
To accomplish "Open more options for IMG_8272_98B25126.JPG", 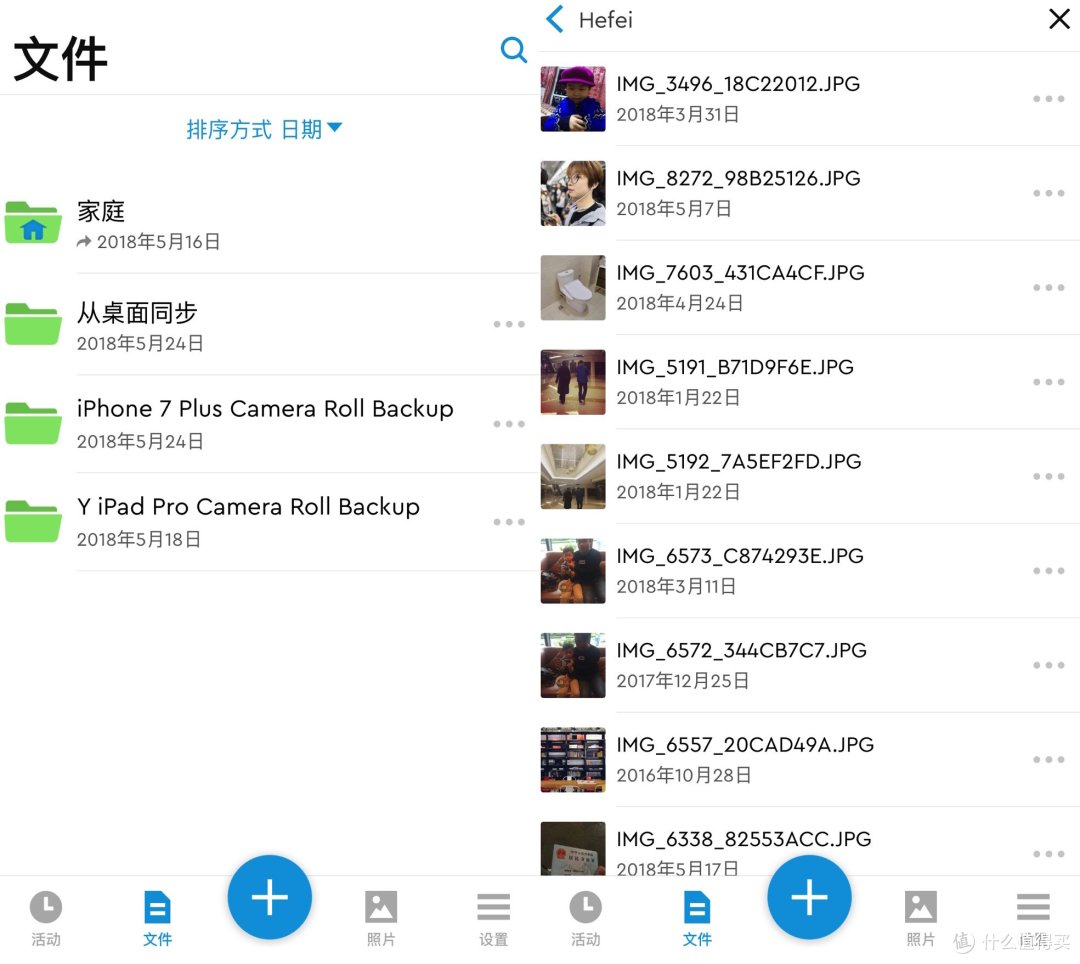I will click(x=1048, y=193).
